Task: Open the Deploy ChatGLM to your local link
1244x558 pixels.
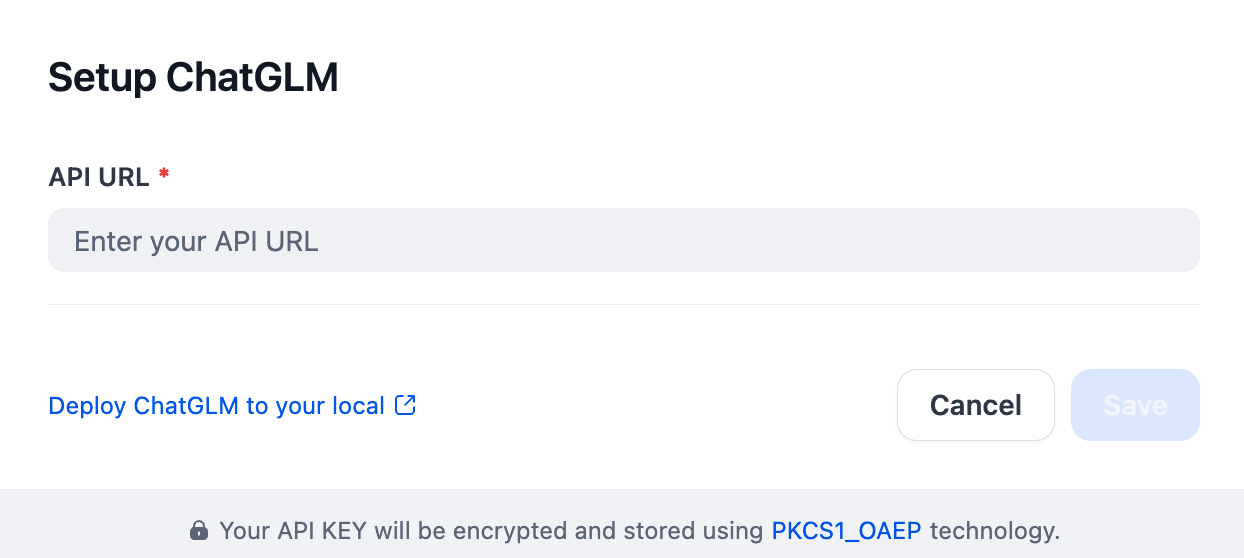Action: [x=216, y=406]
